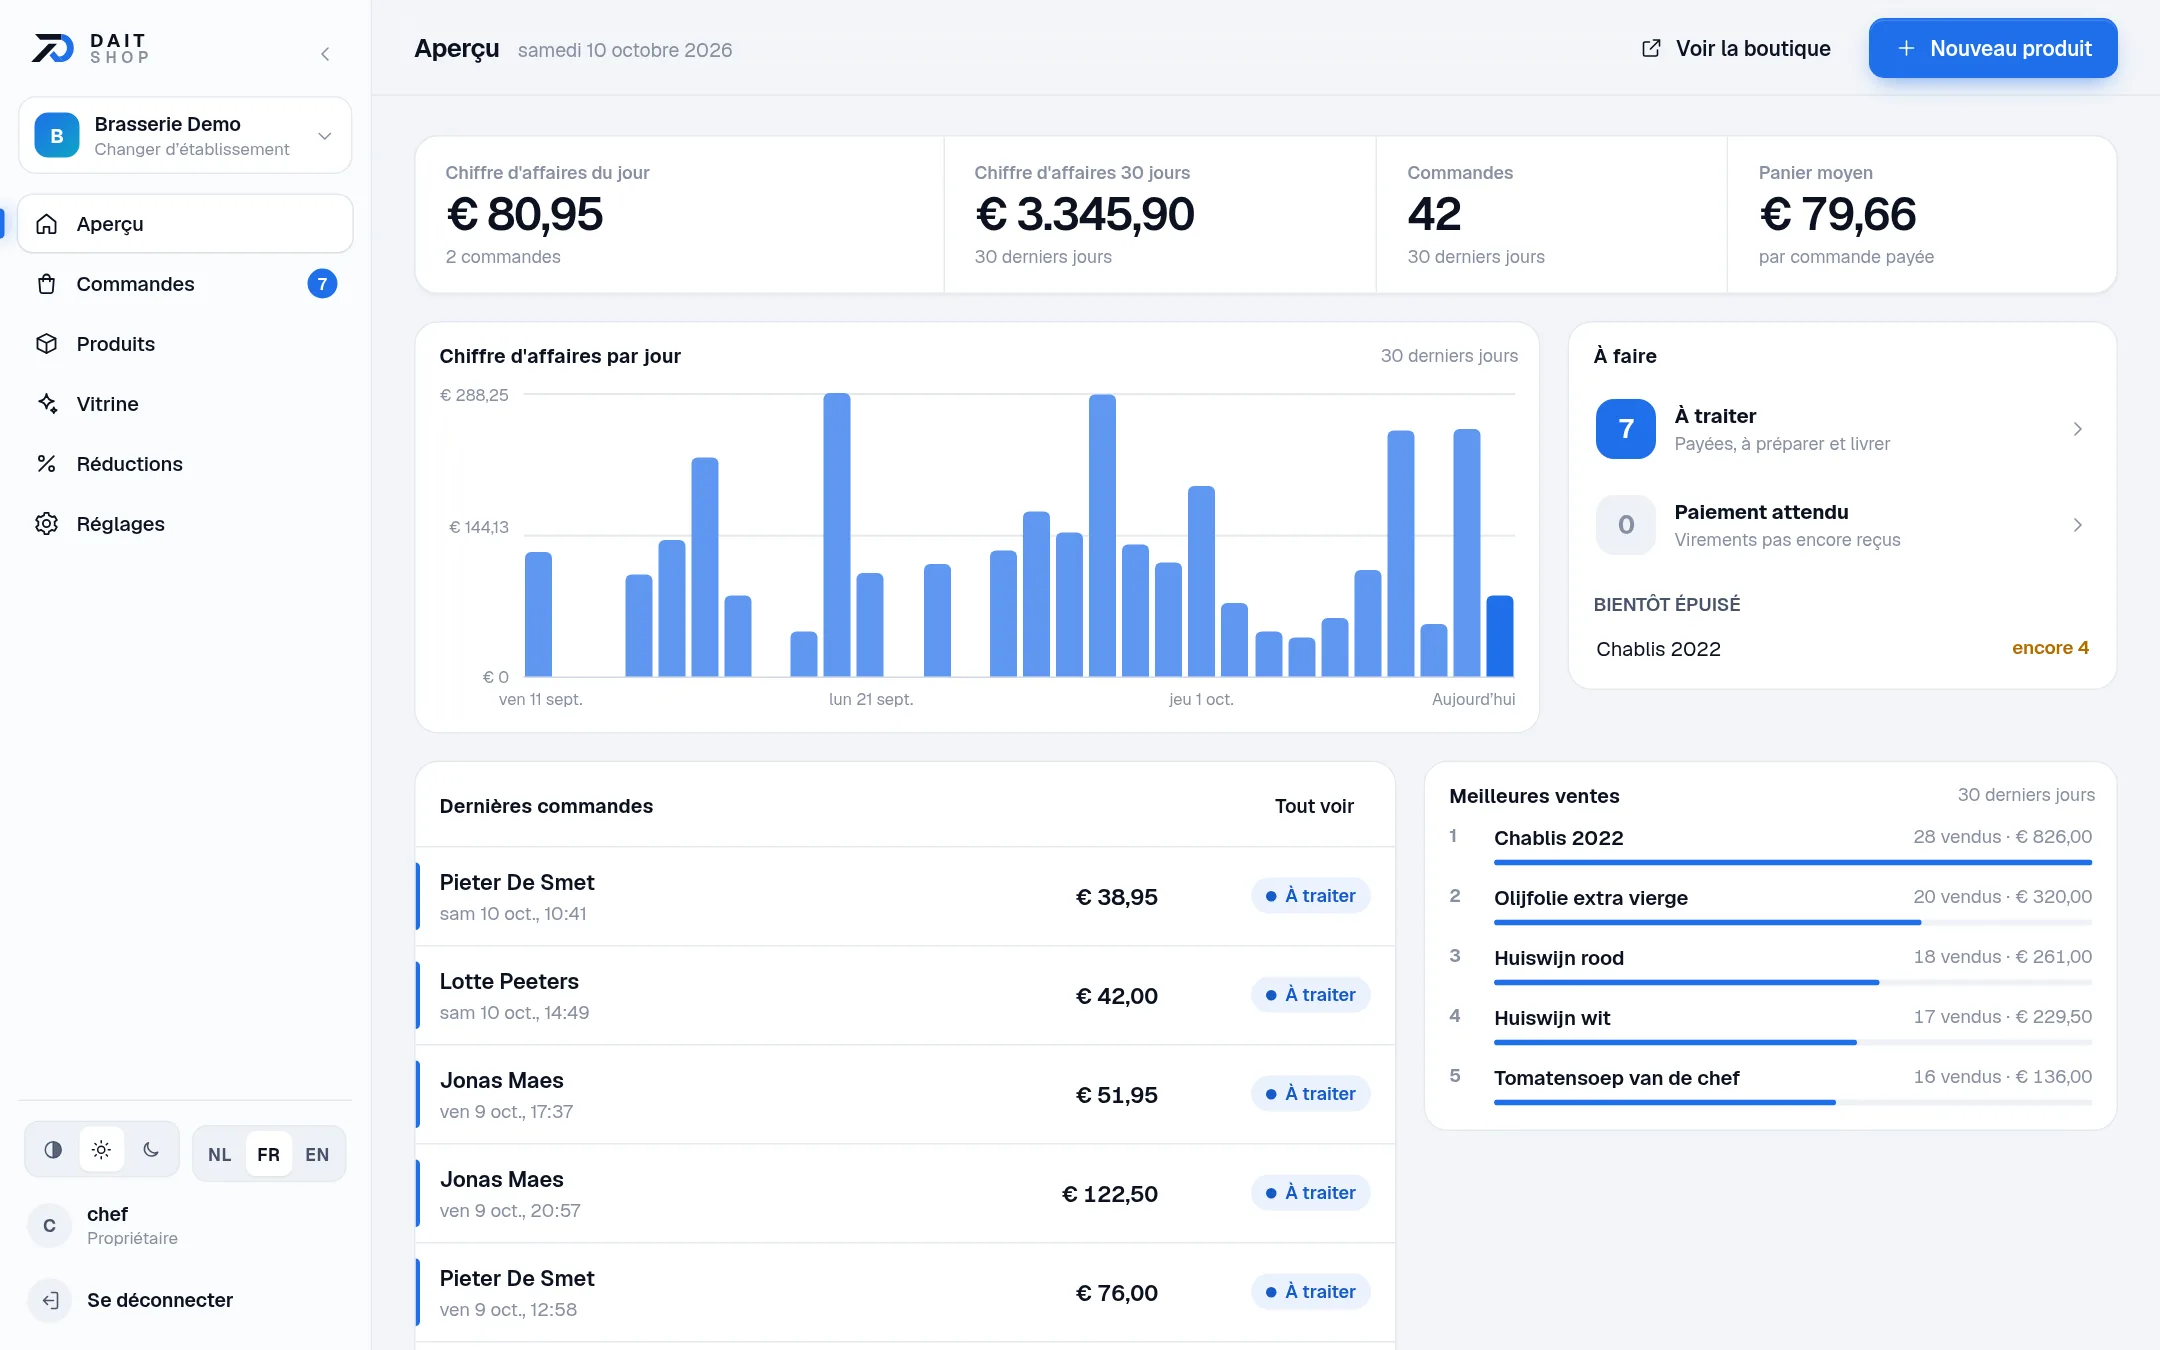Click the Nouveau produit button
Image resolution: width=2160 pixels, height=1350 pixels.
coord(1993,48)
